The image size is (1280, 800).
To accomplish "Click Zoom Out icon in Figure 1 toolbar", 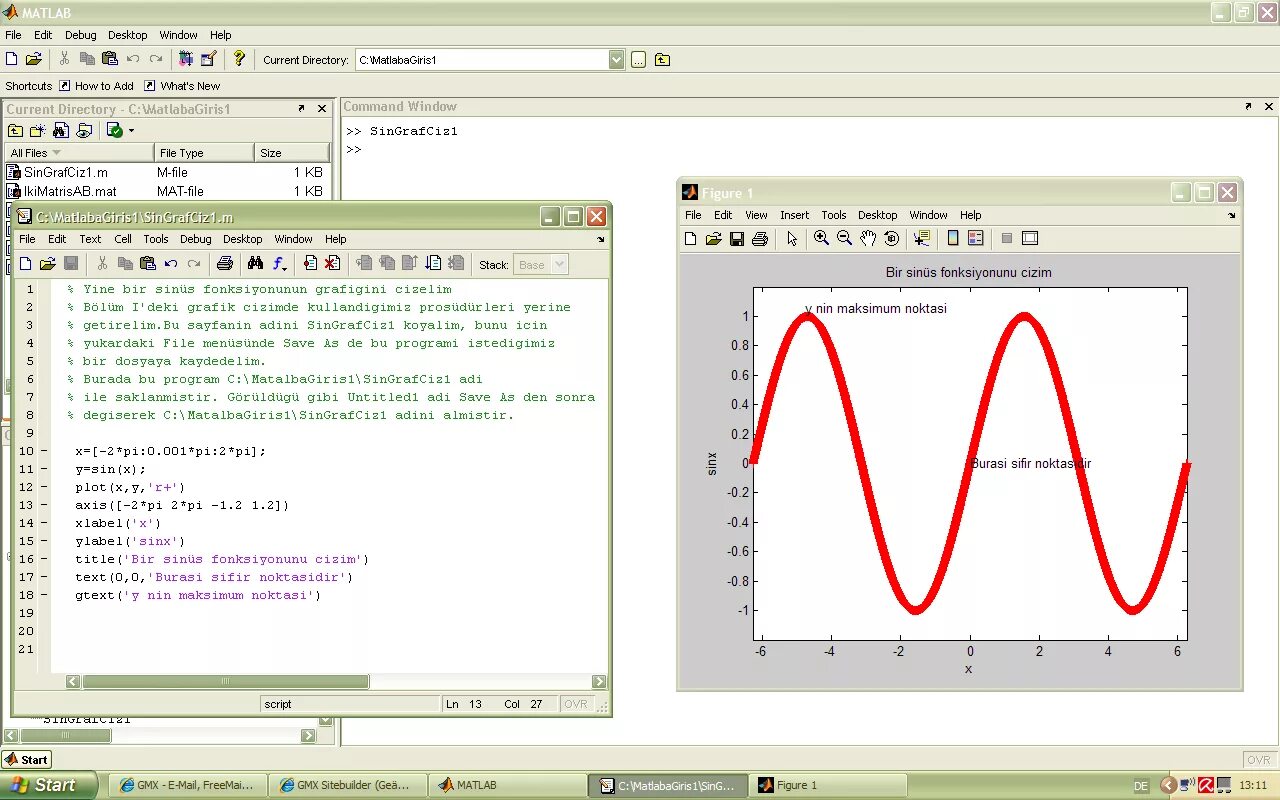I will [x=844, y=238].
